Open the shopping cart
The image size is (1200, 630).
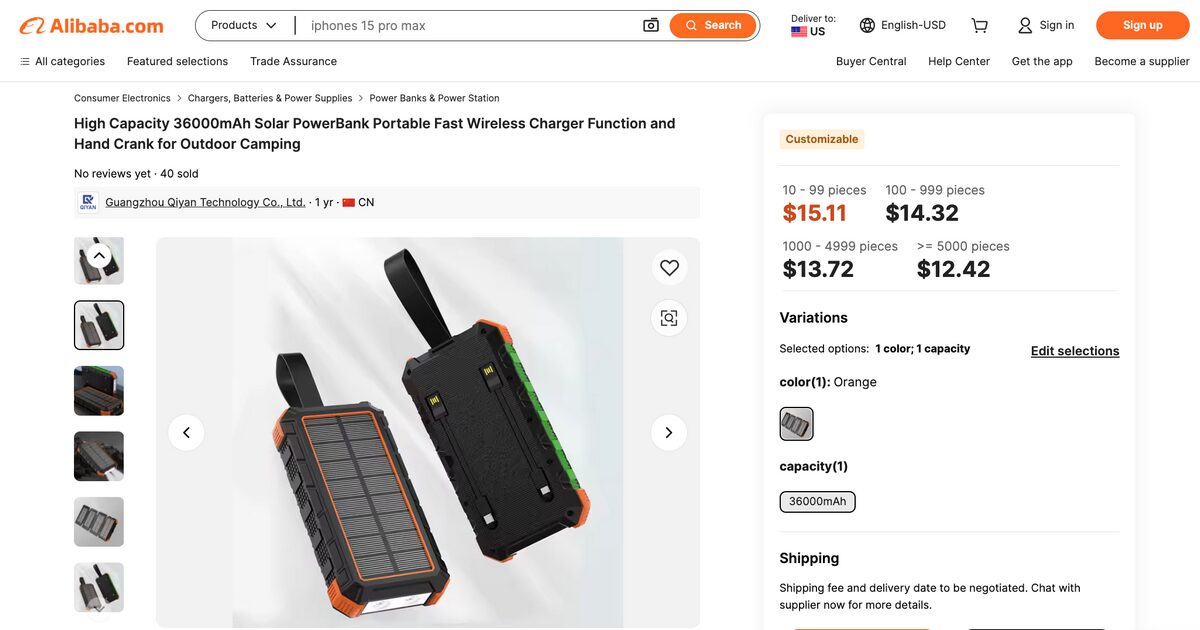click(x=979, y=25)
